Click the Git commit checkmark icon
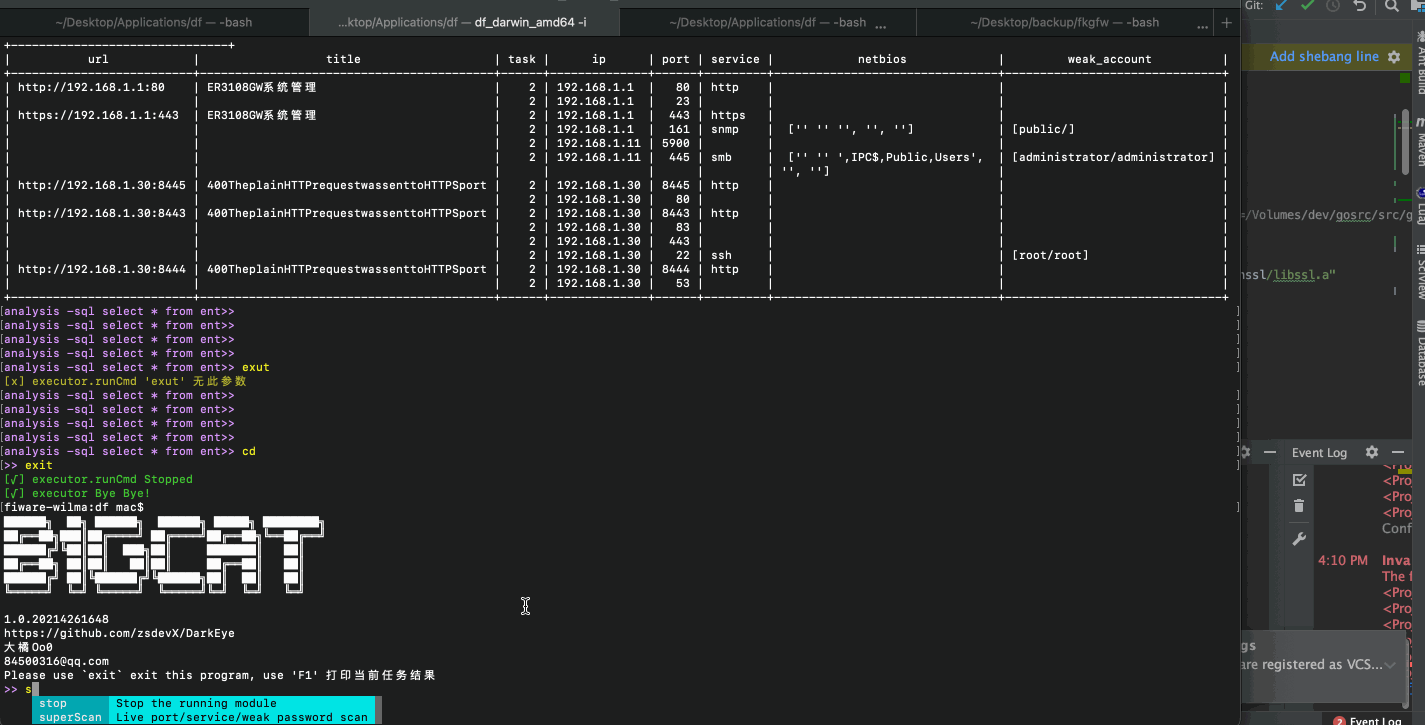The image size is (1425, 725). pyautogui.click(x=1308, y=6)
